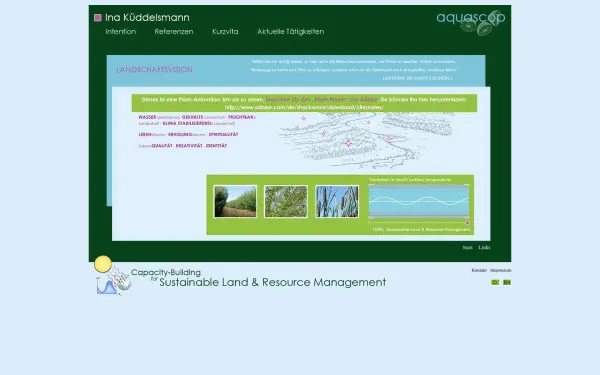The width and height of the screenshot is (600, 375).
Task: Click the tree row plantation photo thumbnail
Action: (x=235, y=202)
